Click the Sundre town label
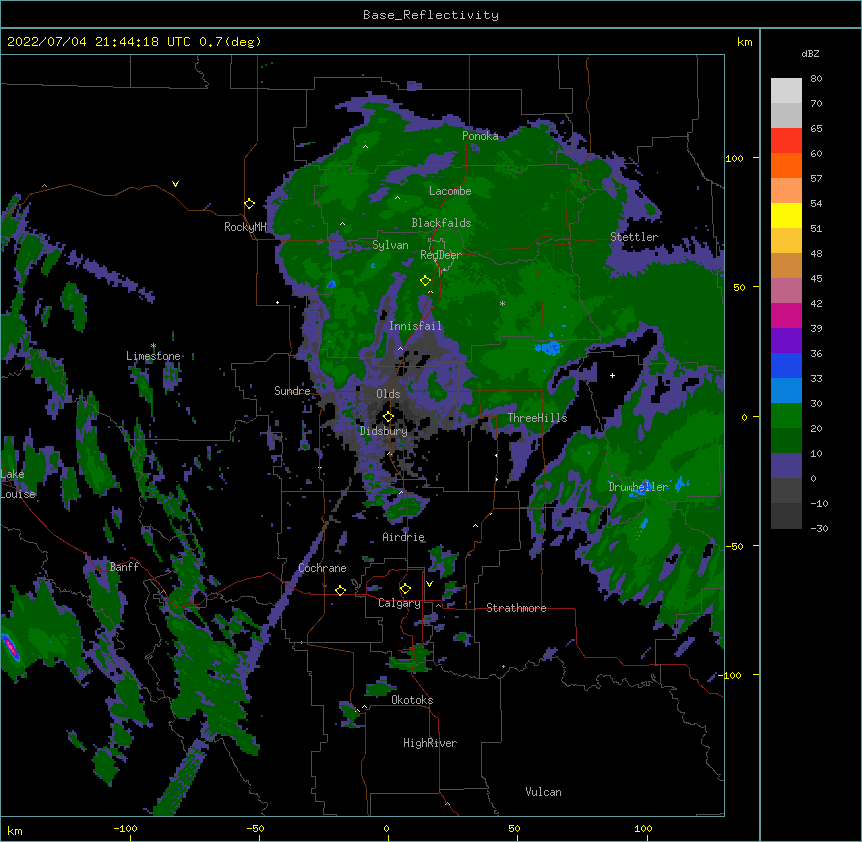The image size is (862, 842). click(x=292, y=391)
